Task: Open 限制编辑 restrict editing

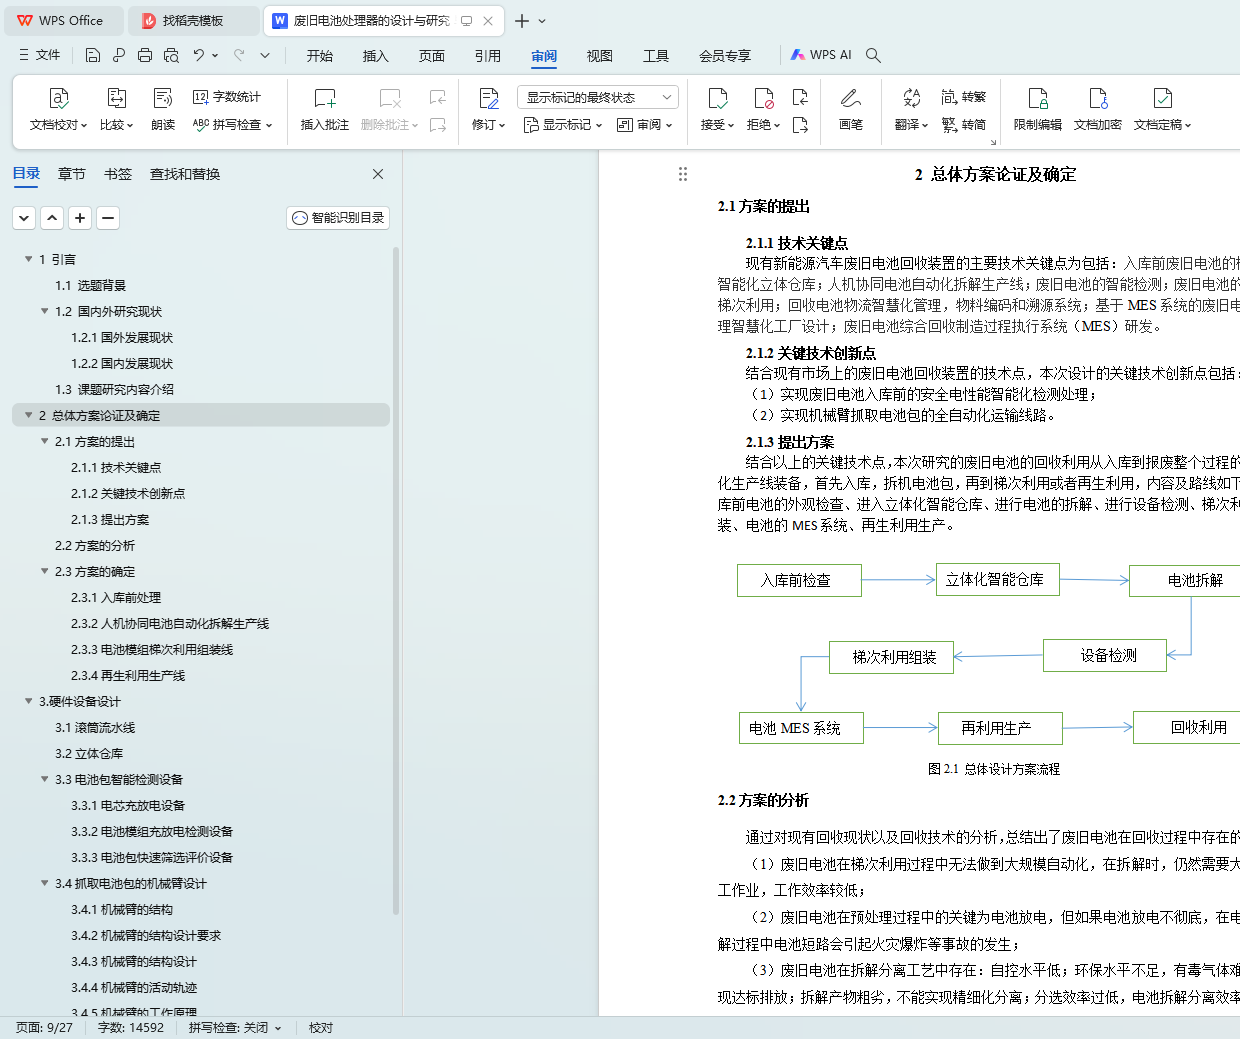Action: pos(1038,109)
